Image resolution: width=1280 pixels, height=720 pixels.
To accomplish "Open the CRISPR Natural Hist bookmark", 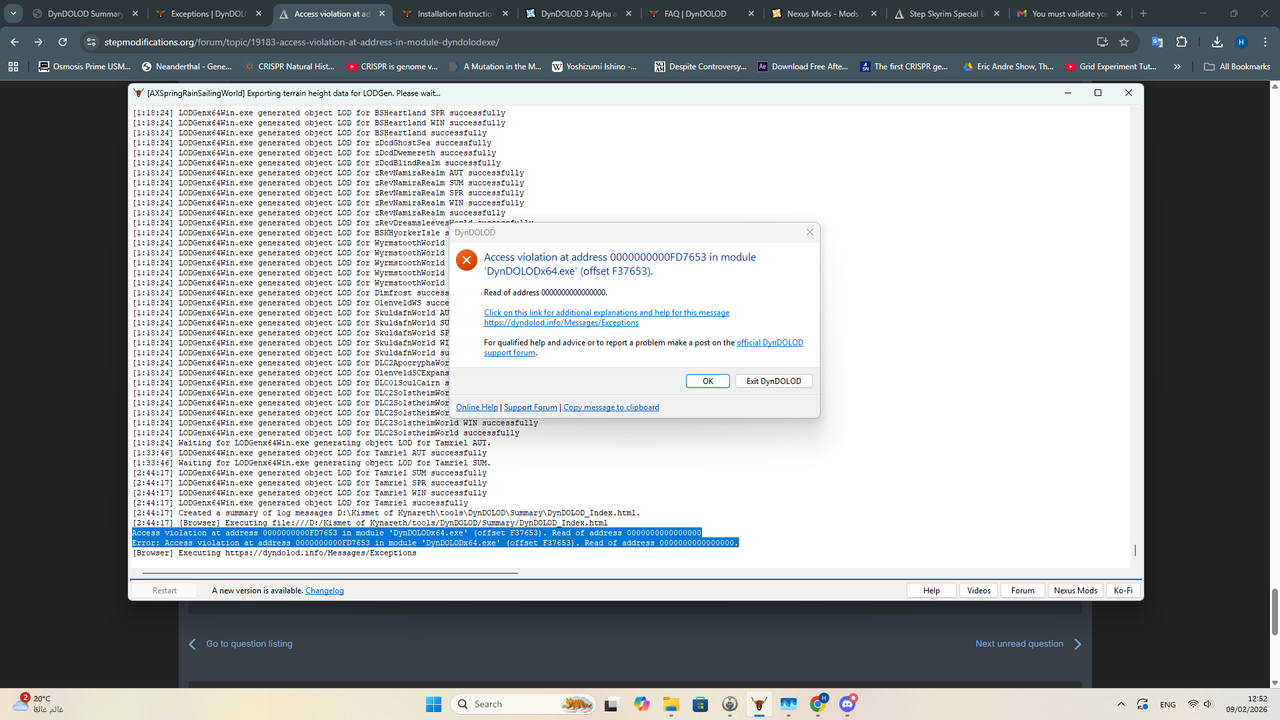I will point(289,67).
